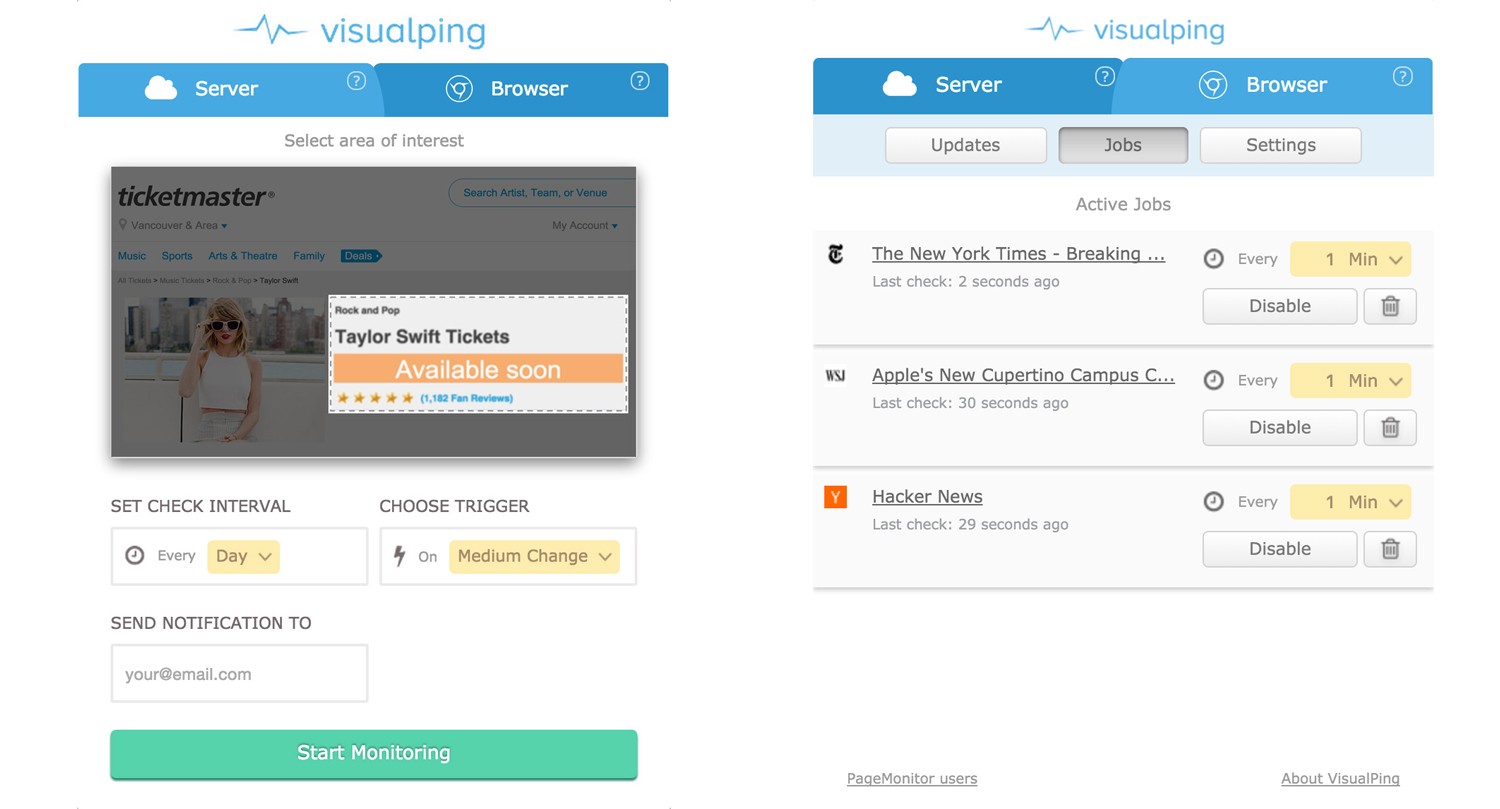
Task: Open the 1 Min dropdown for New York Times
Action: tap(1350, 259)
